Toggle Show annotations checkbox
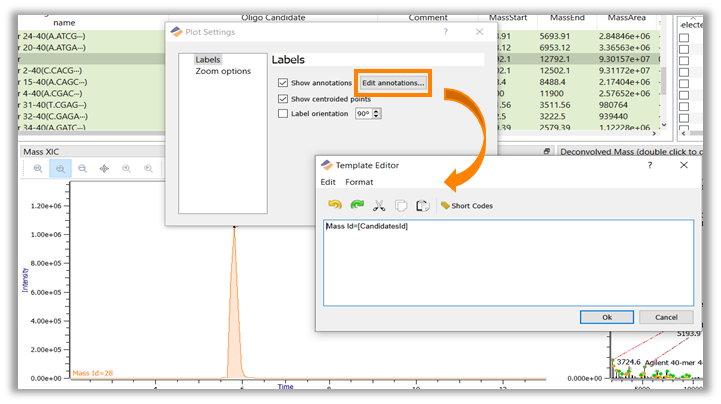721x404 pixels. click(283, 83)
